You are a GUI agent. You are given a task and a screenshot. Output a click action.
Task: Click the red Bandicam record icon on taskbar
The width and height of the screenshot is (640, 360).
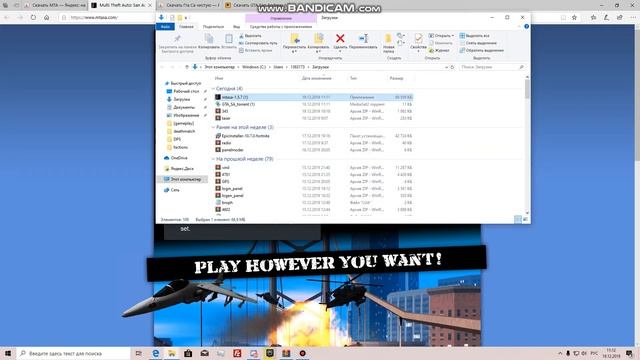tap(302, 353)
